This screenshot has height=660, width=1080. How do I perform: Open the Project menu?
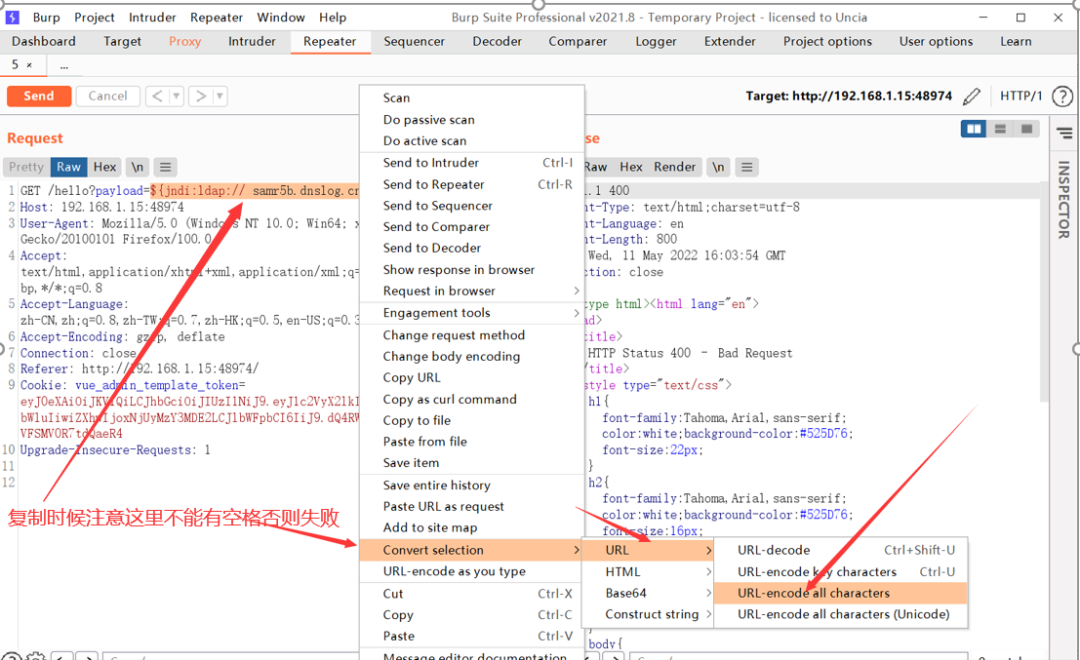pyautogui.click(x=94, y=17)
